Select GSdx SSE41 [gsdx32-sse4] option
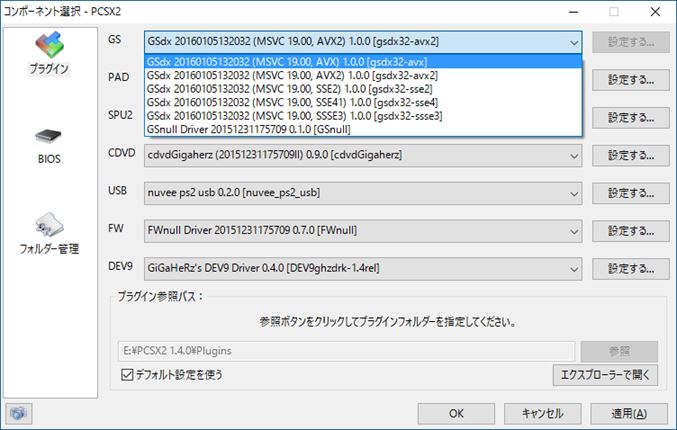This screenshot has height=430, width=677. pos(363,102)
